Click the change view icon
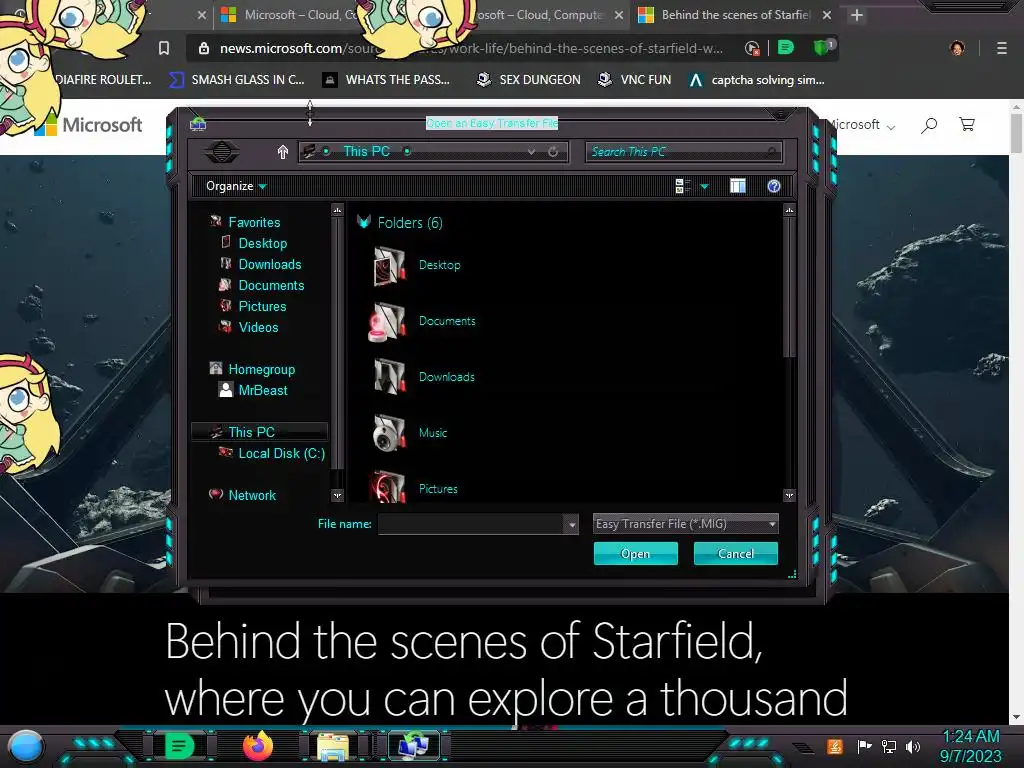Screen dimensions: 1024x768 [682, 186]
